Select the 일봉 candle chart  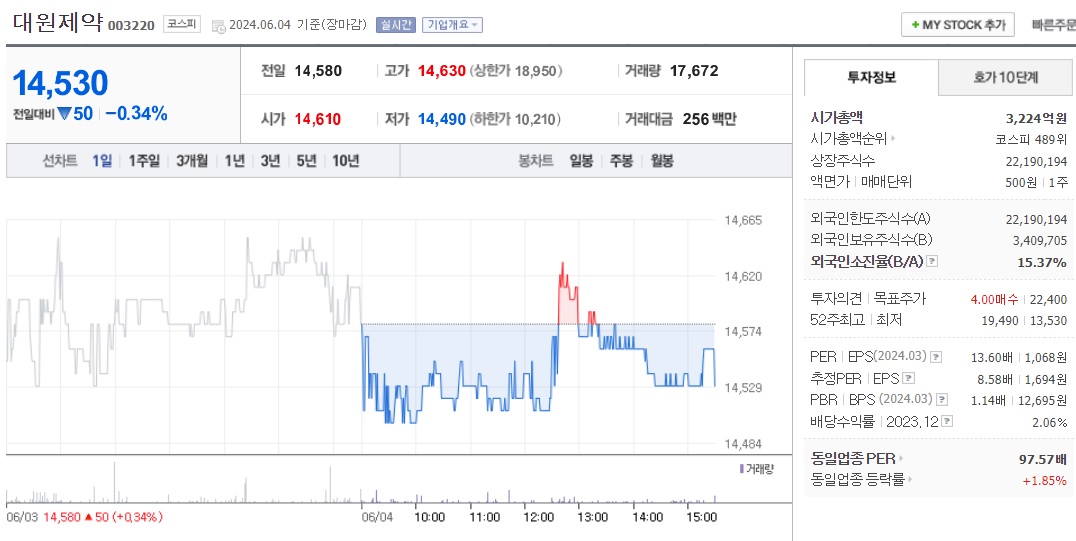coord(581,161)
